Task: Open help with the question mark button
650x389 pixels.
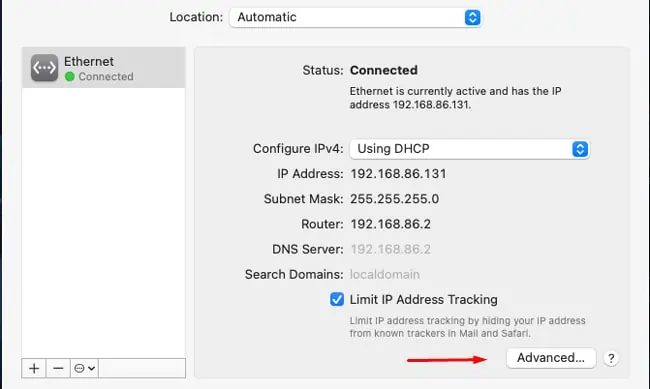Action: 611,358
